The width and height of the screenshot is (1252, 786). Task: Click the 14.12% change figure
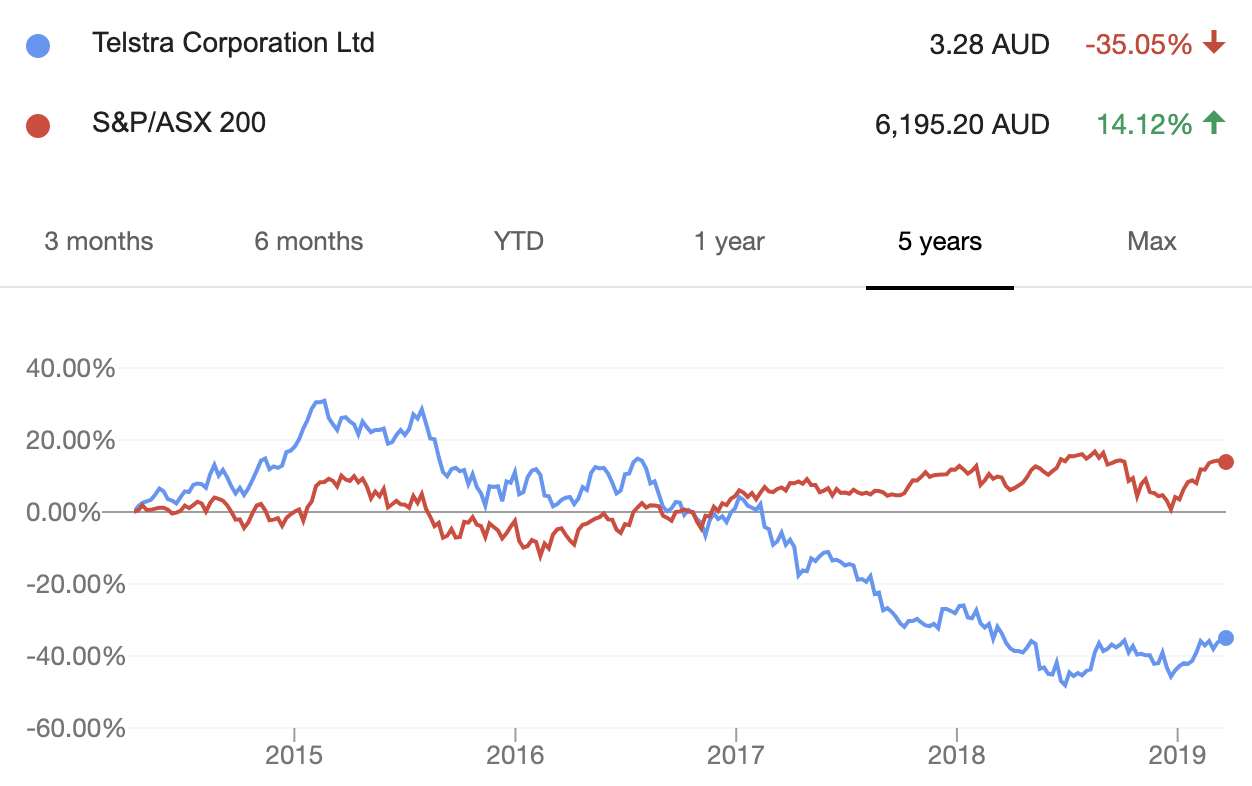click(1144, 124)
